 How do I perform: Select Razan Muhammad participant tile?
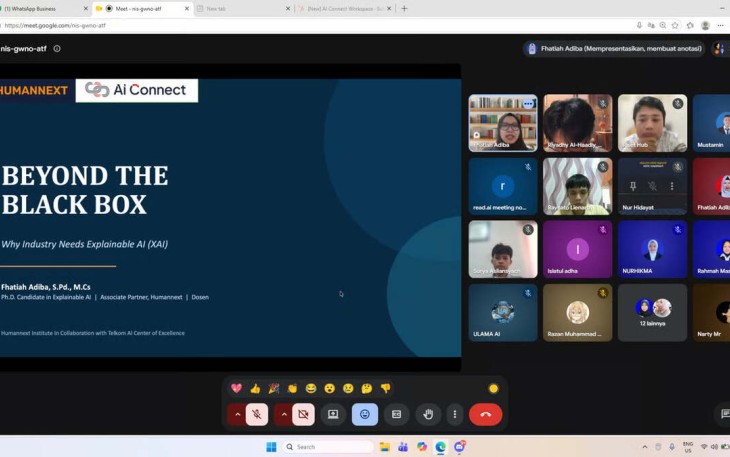[577, 313]
